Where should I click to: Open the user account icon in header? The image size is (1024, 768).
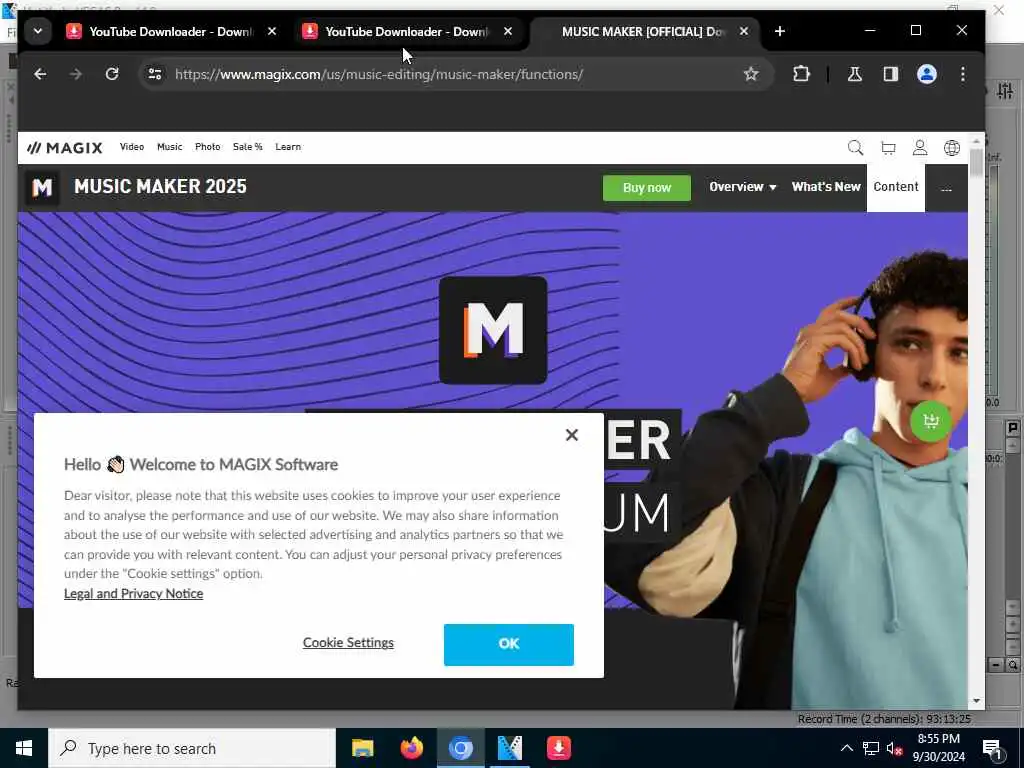(x=920, y=148)
